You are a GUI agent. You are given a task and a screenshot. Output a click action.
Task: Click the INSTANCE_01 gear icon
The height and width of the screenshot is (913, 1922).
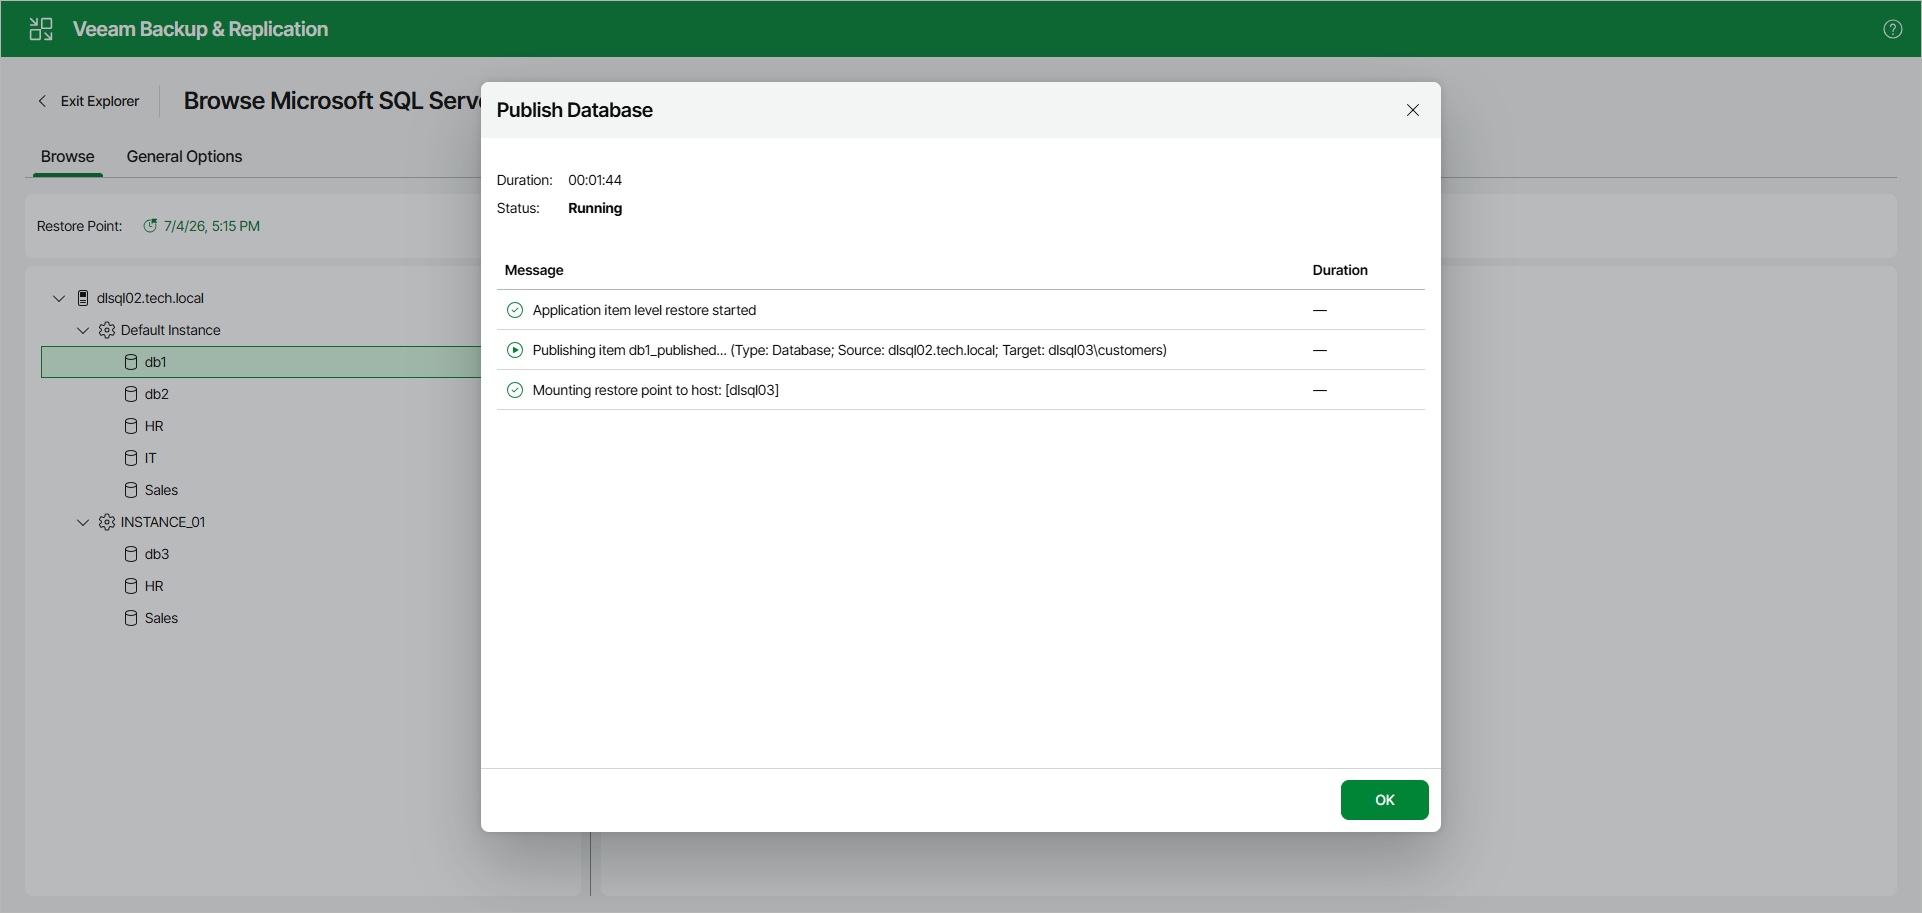(x=107, y=522)
